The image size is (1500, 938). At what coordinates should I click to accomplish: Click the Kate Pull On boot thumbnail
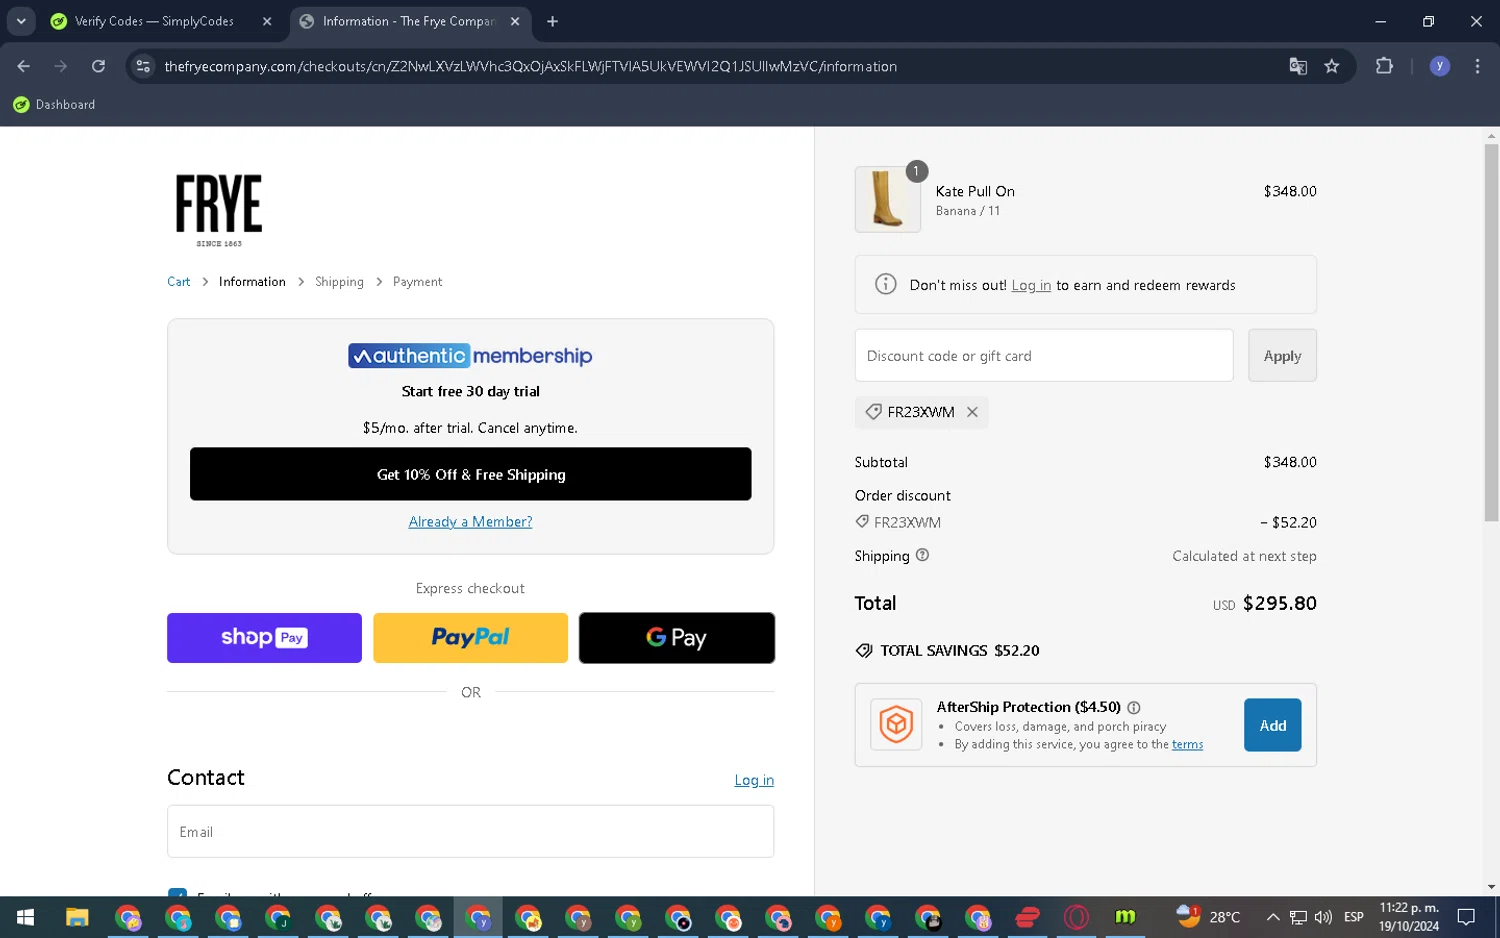point(888,200)
